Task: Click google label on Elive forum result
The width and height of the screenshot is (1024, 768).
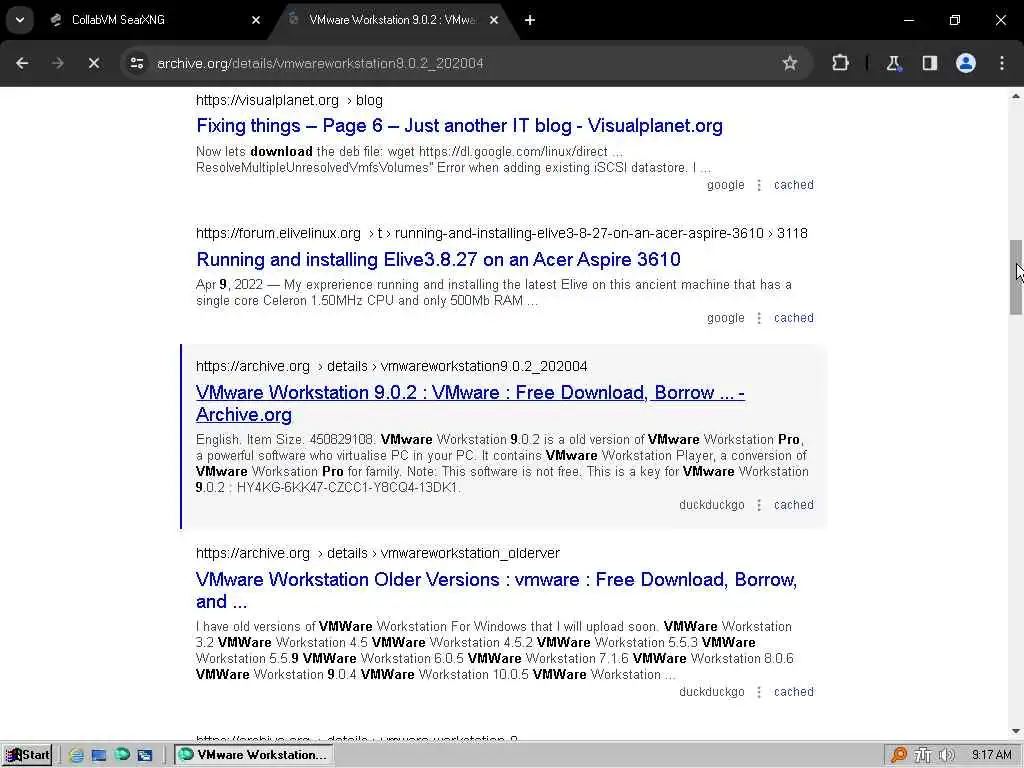Action: pos(726,318)
